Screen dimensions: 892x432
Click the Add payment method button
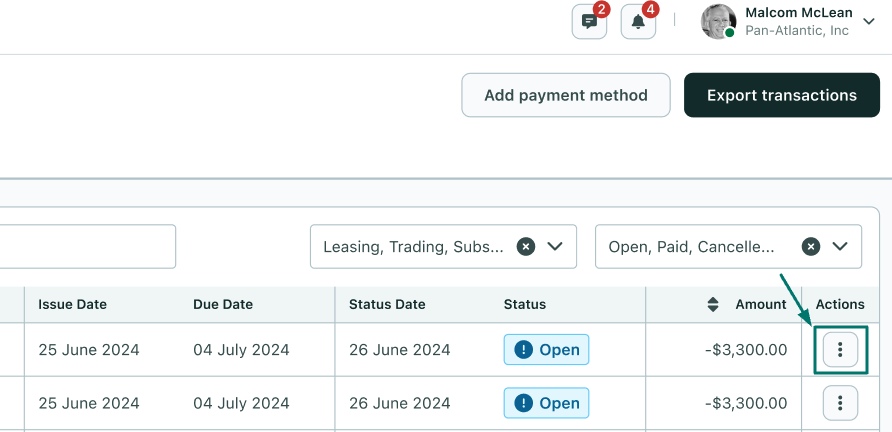(x=565, y=96)
